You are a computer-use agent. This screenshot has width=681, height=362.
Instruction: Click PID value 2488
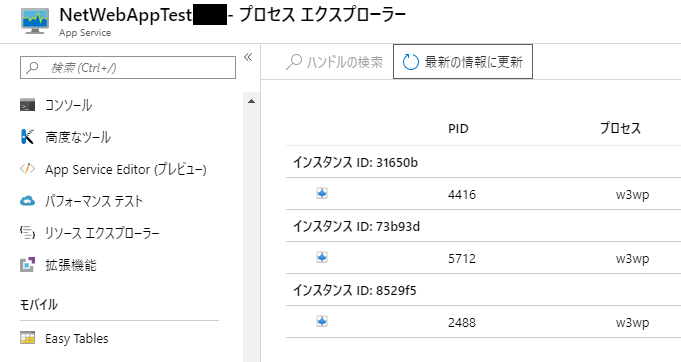462,323
